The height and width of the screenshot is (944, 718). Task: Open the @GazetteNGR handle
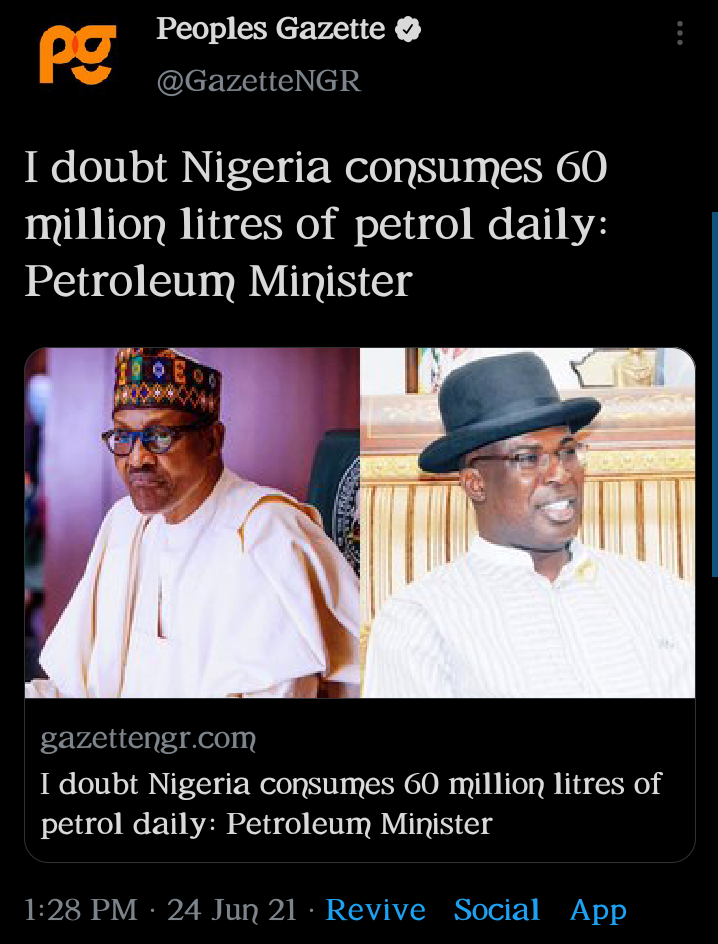click(x=259, y=81)
